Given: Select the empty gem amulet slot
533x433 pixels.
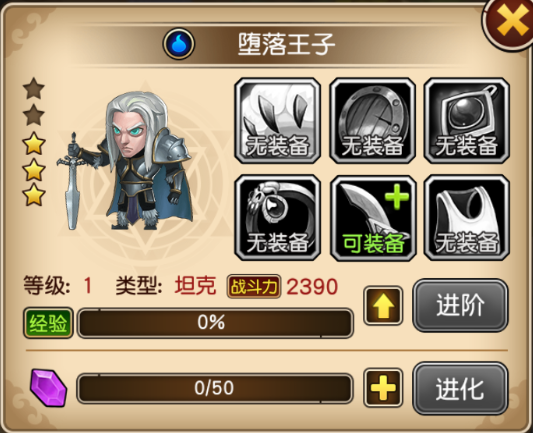Looking at the screenshot, I should click(467, 121).
